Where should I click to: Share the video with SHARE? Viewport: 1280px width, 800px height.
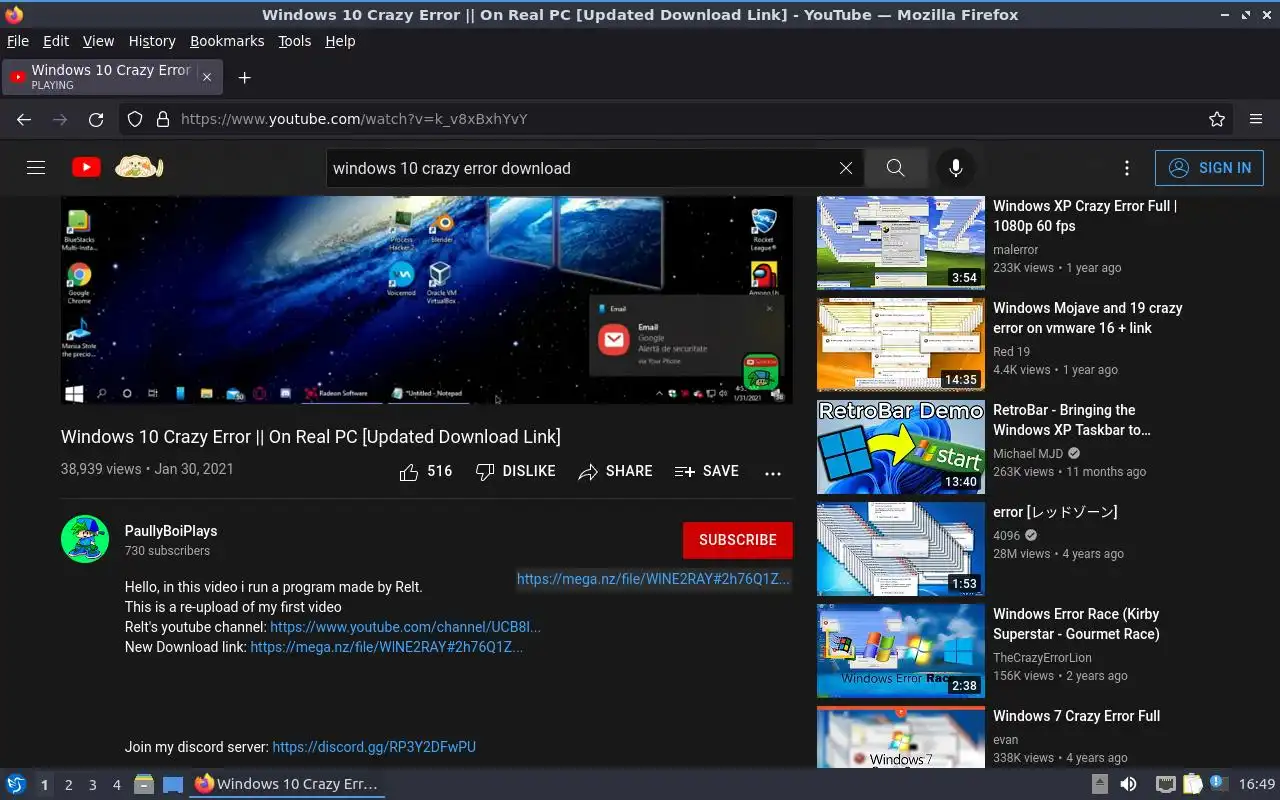615,471
